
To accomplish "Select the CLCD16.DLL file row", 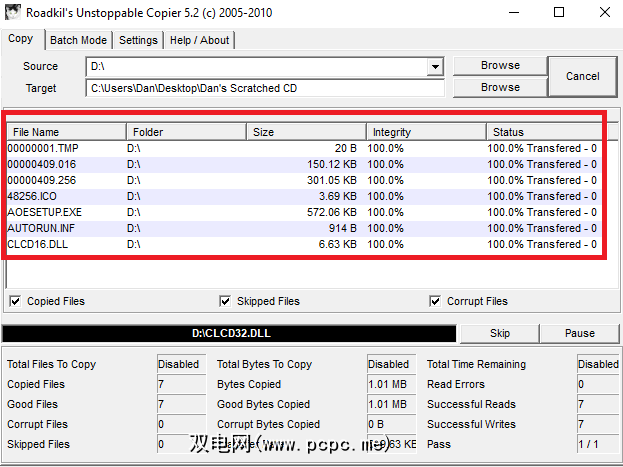I will 304,244.
